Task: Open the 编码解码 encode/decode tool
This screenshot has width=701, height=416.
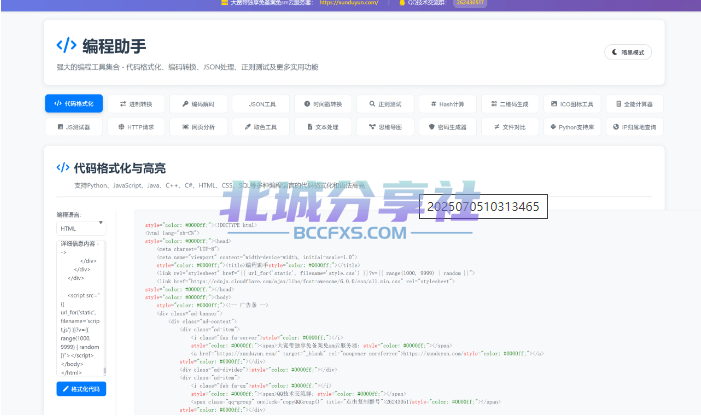Action: click(x=198, y=104)
